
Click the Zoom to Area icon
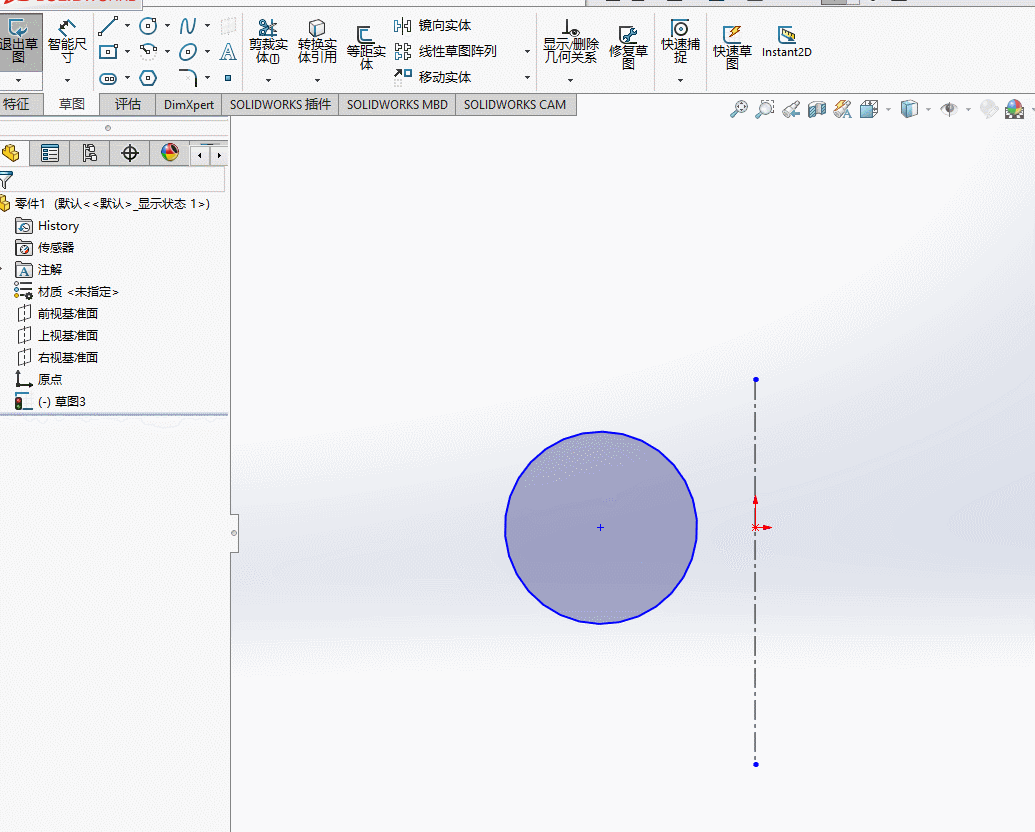tap(764, 109)
